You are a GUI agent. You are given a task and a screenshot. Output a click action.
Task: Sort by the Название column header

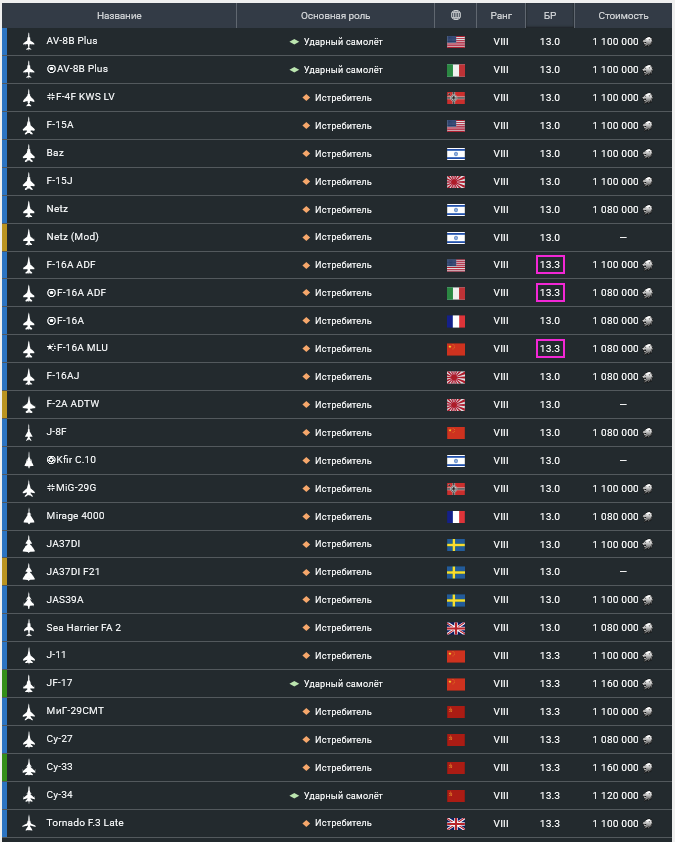pos(119,16)
